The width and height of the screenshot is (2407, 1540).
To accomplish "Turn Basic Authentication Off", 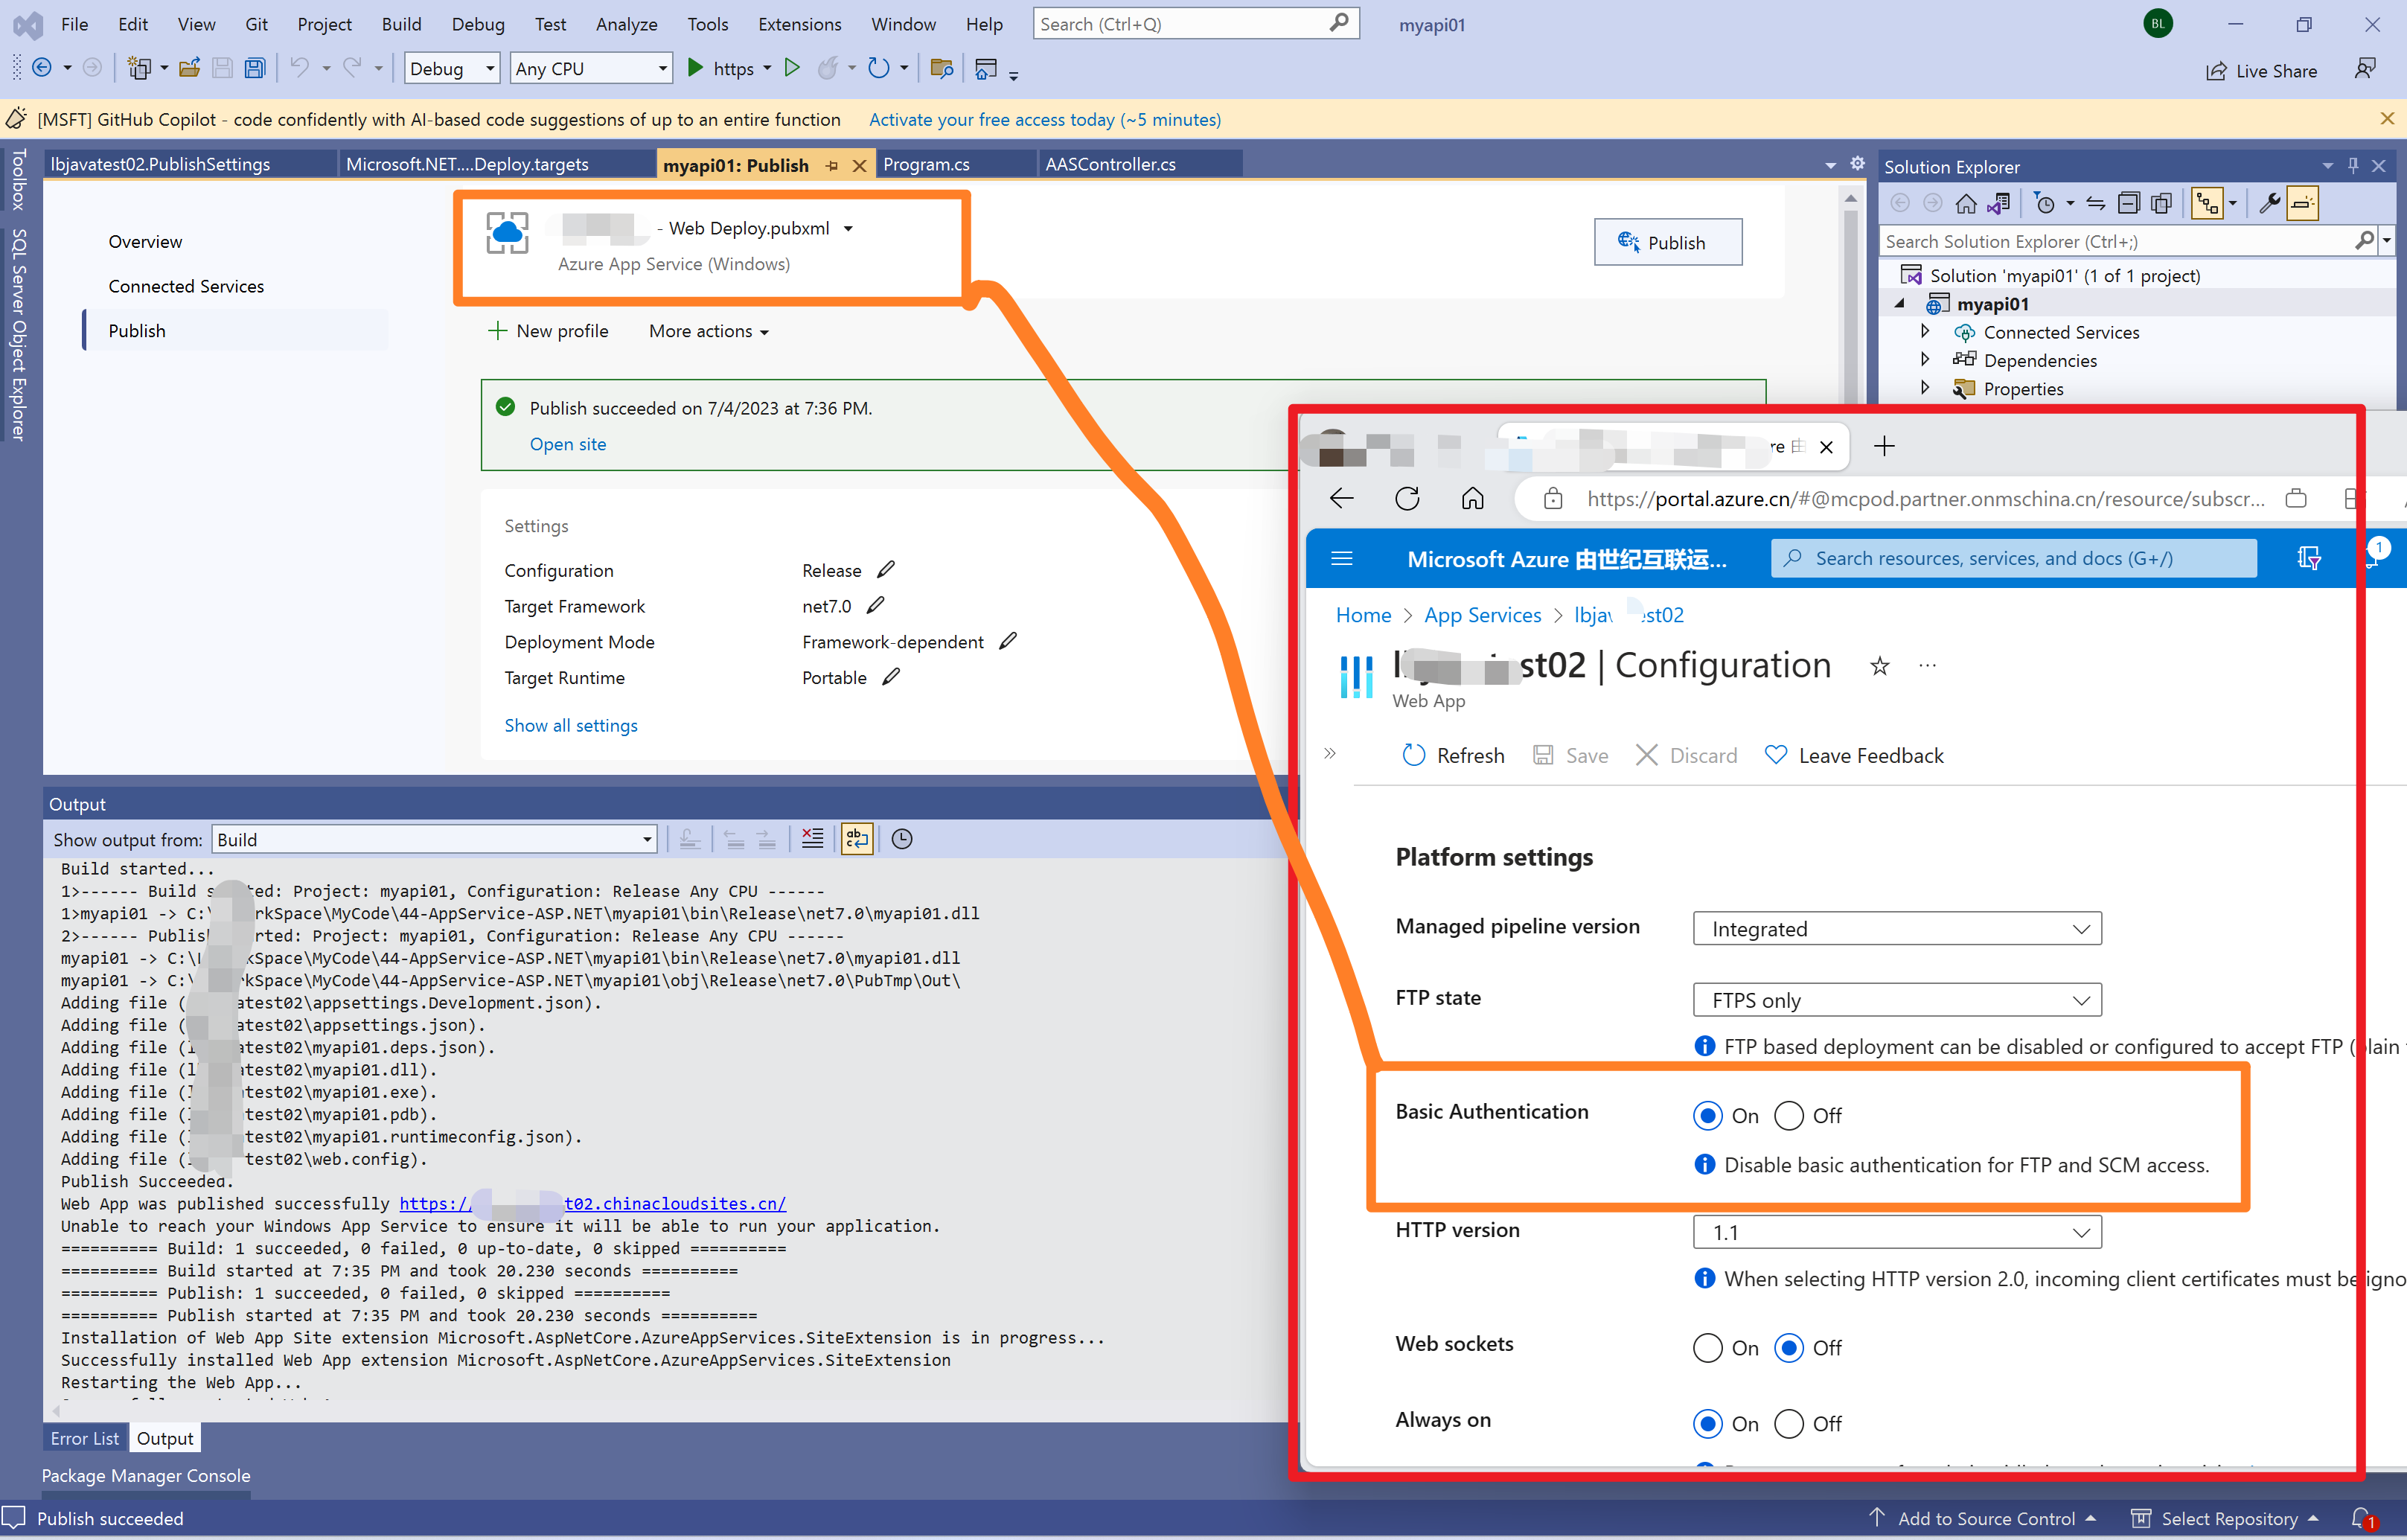I will point(1789,1115).
